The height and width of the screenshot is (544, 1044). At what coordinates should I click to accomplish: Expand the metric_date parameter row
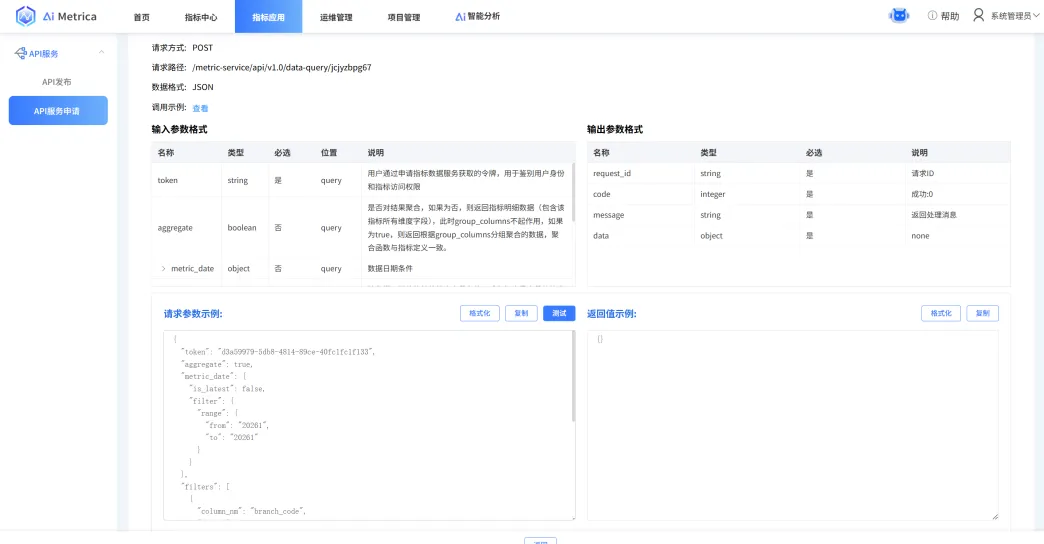tap(163, 268)
